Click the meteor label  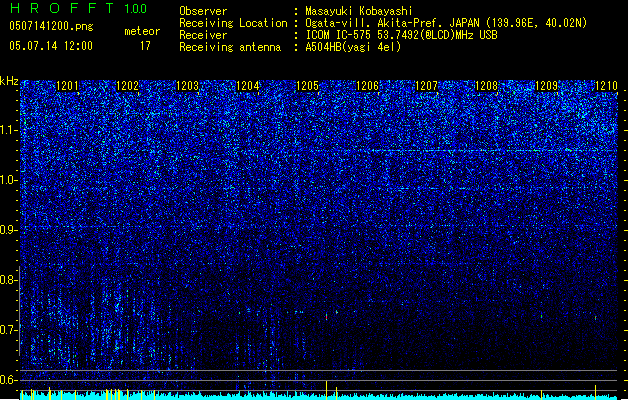coord(142,31)
